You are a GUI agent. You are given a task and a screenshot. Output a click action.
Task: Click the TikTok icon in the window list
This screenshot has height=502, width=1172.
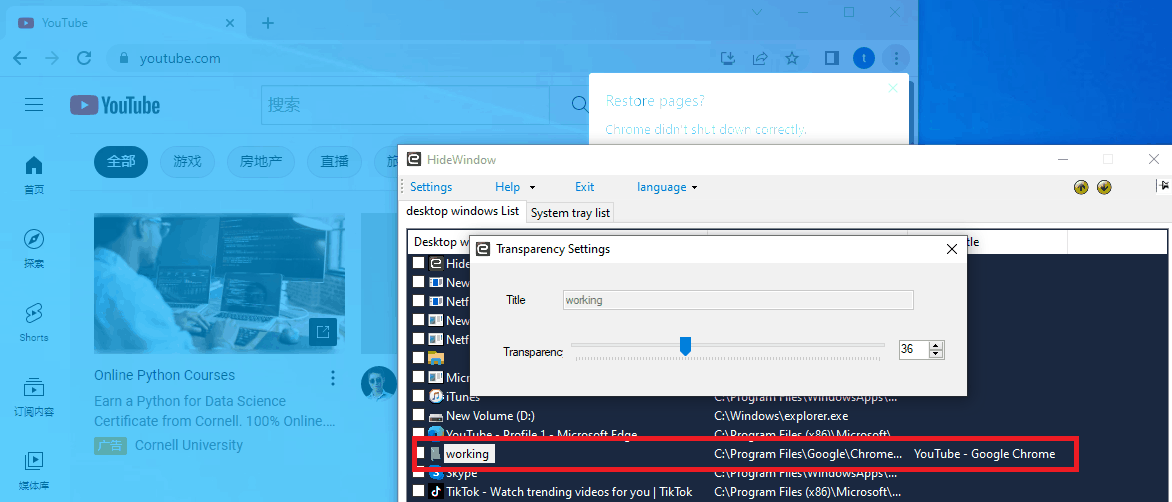[437, 492]
